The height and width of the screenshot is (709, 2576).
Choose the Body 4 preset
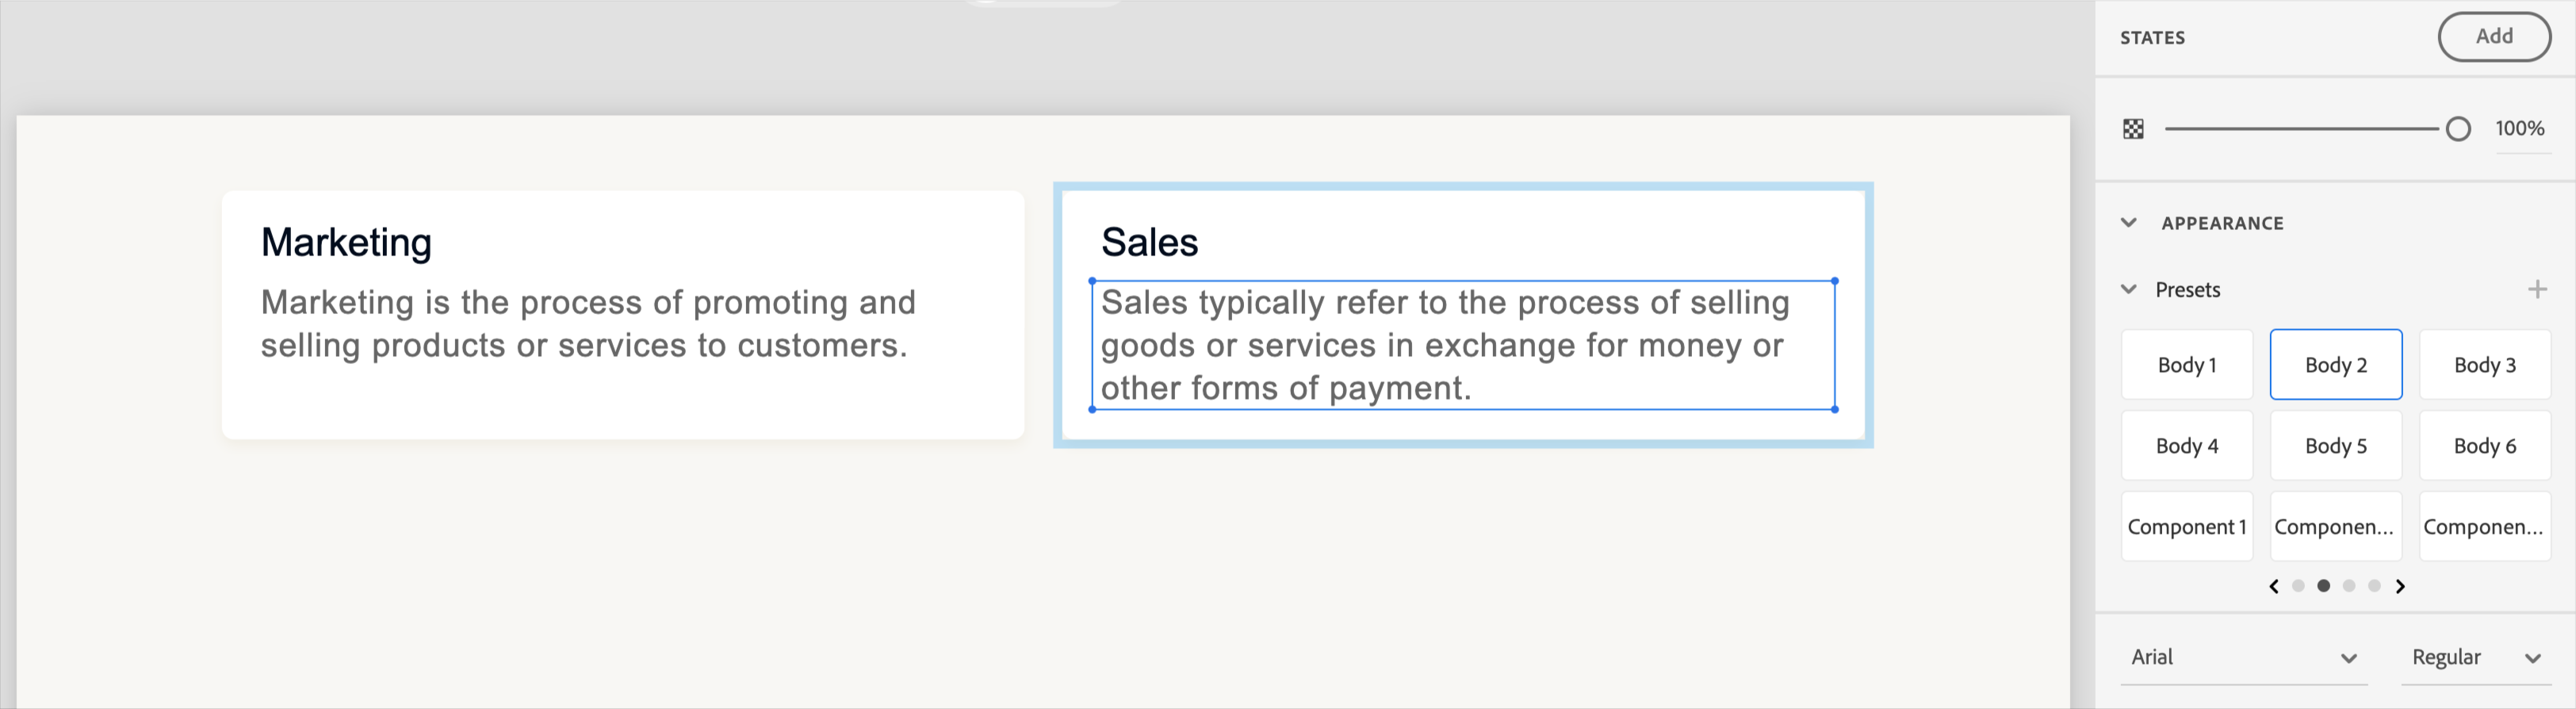(2187, 446)
